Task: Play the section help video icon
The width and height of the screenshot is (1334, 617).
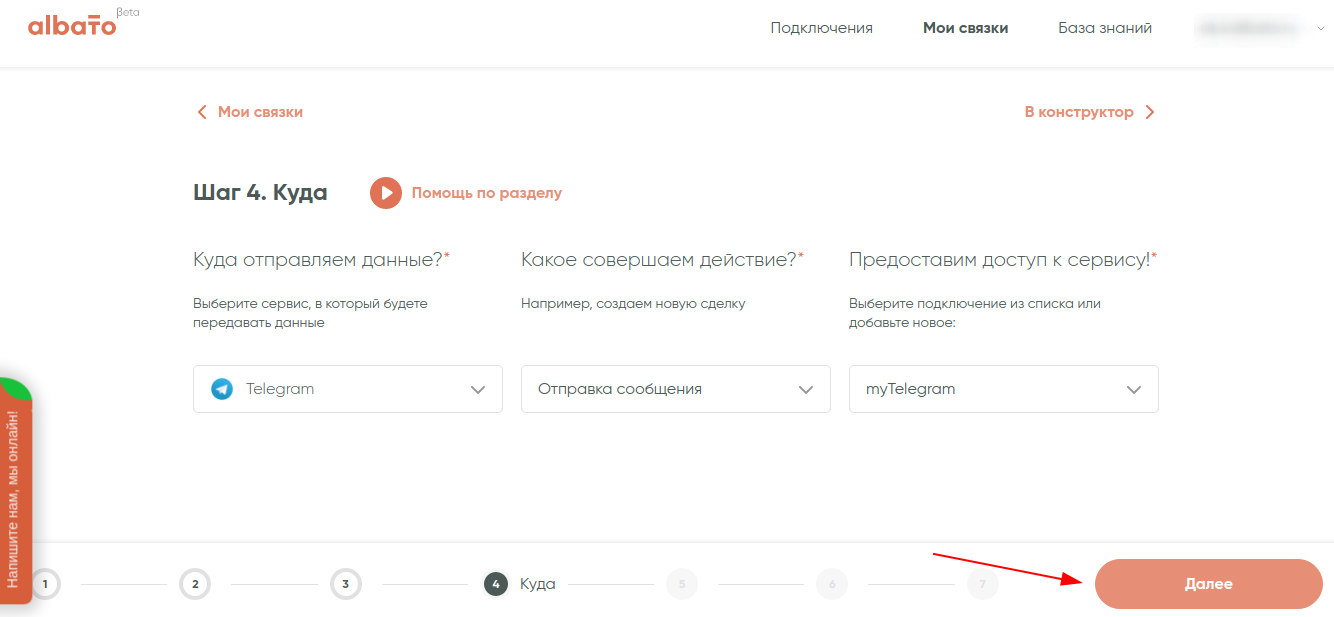Action: (386, 193)
